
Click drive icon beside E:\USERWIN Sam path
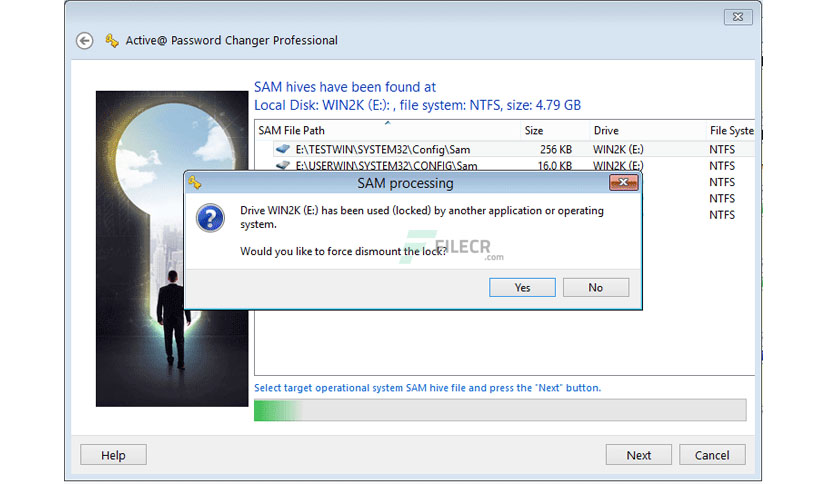[283, 165]
